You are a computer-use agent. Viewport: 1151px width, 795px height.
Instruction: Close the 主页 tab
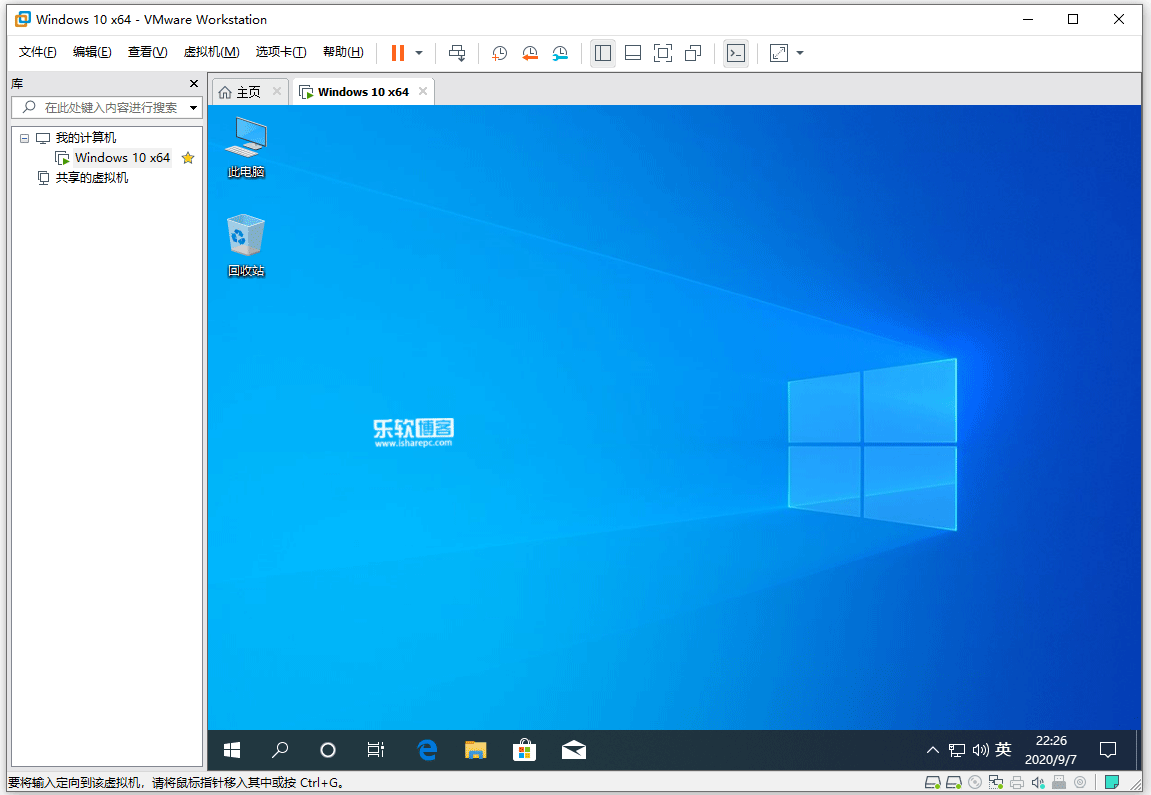(277, 91)
